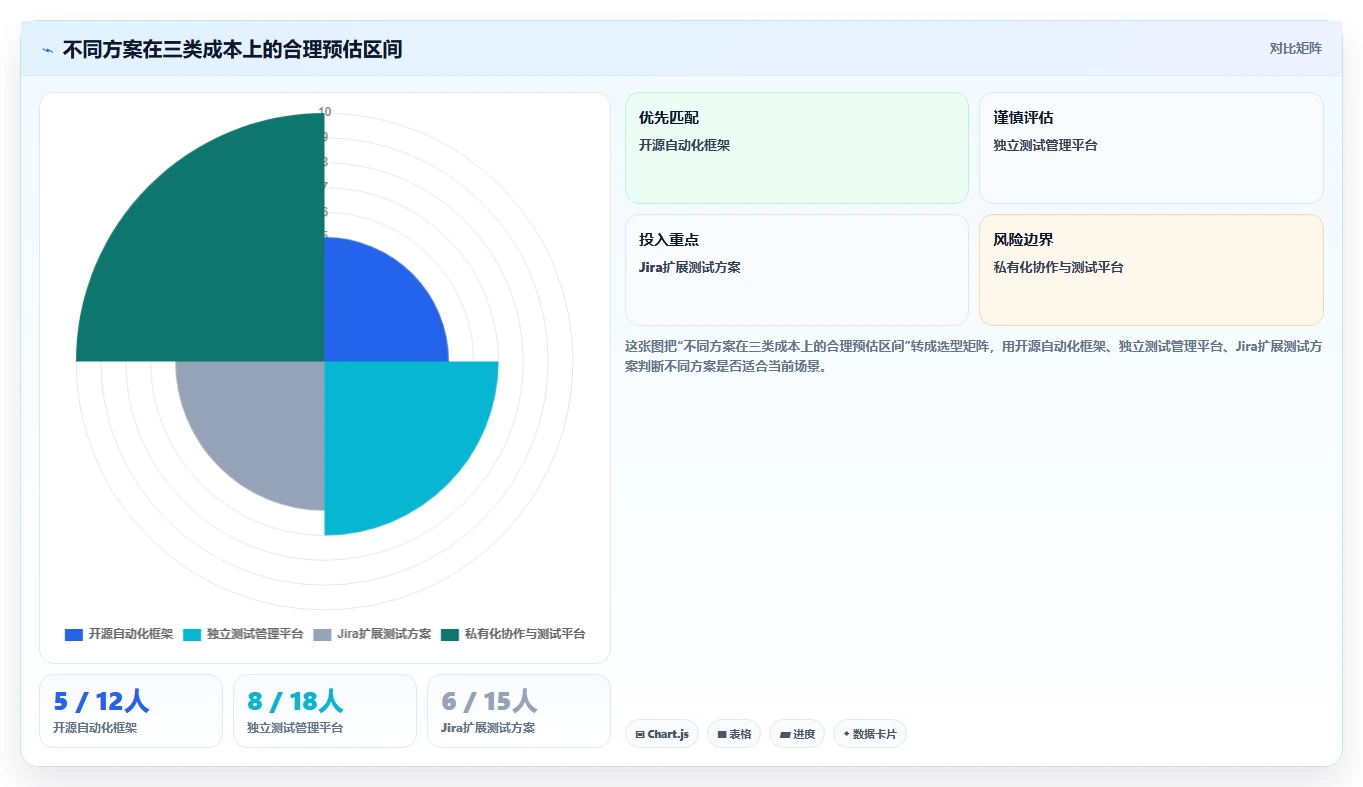Toggle the 私有化协作与测试平台 legend swatch
This screenshot has width=1363, height=787.
point(449,634)
